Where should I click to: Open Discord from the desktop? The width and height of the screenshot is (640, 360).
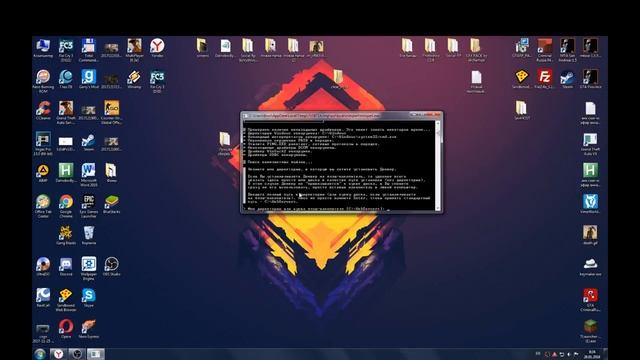pyautogui.click(x=66, y=266)
